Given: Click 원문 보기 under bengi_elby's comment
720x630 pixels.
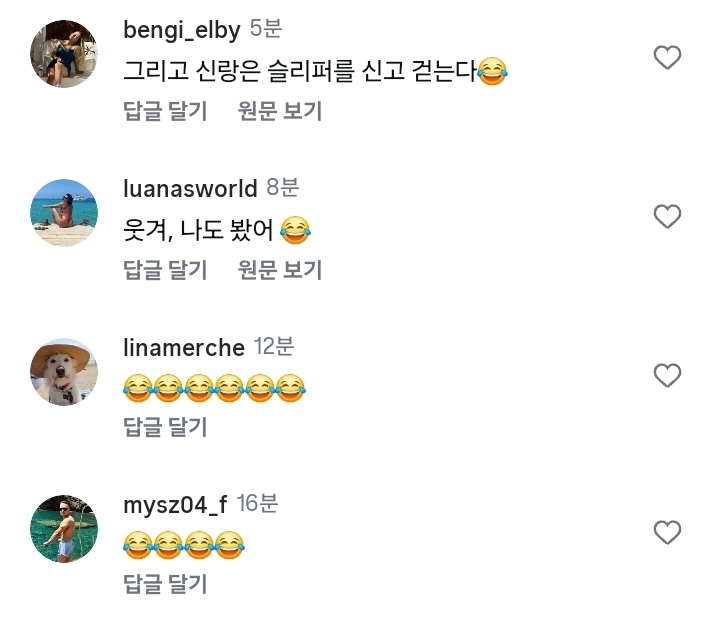Looking at the screenshot, I should point(280,111).
